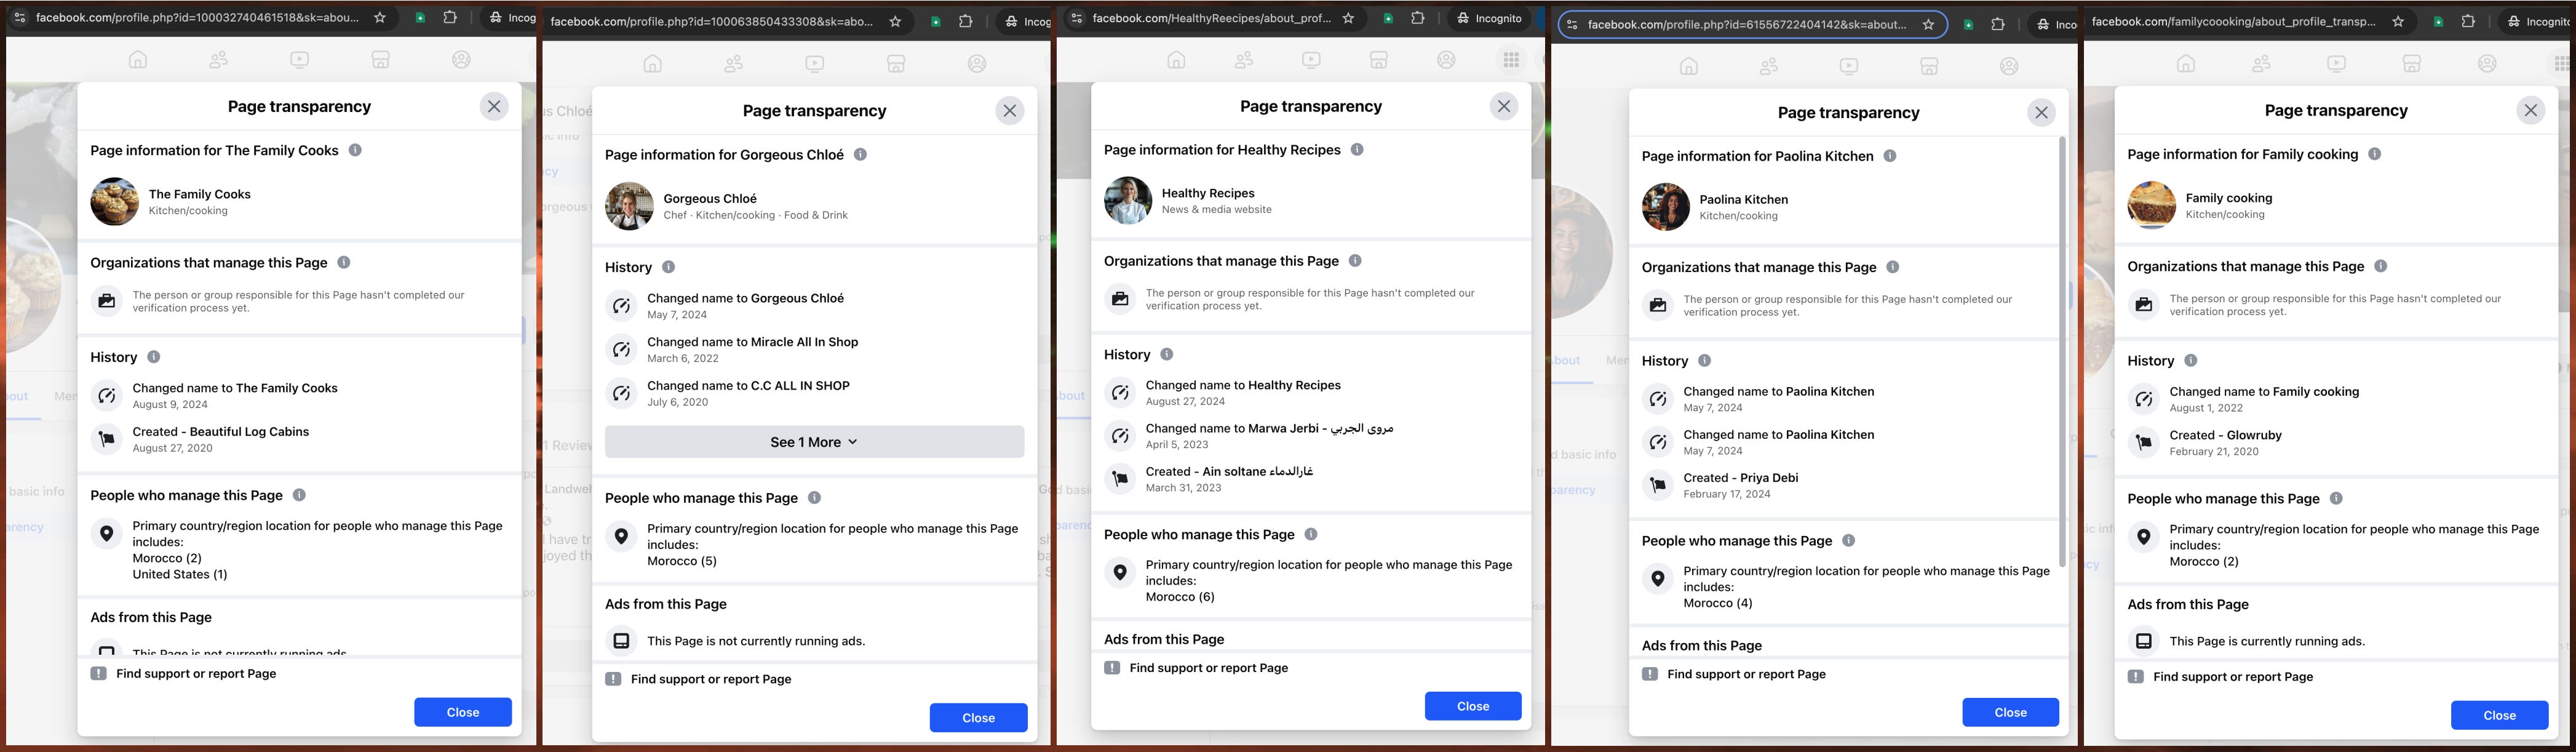The width and height of the screenshot is (2576, 752).
Task: Open Video icon in Gorgeous Chloé window
Action: pos(815,64)
